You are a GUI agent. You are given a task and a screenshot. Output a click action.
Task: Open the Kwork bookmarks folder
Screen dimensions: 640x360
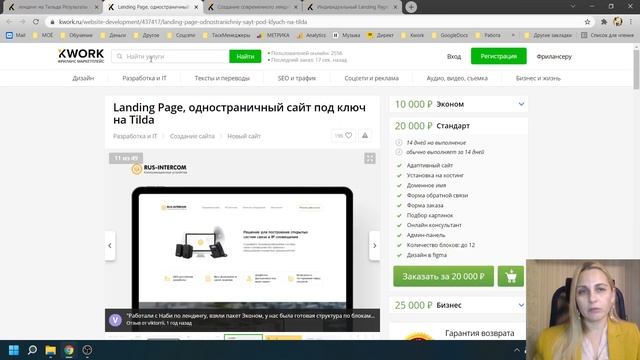coord(412,36)
